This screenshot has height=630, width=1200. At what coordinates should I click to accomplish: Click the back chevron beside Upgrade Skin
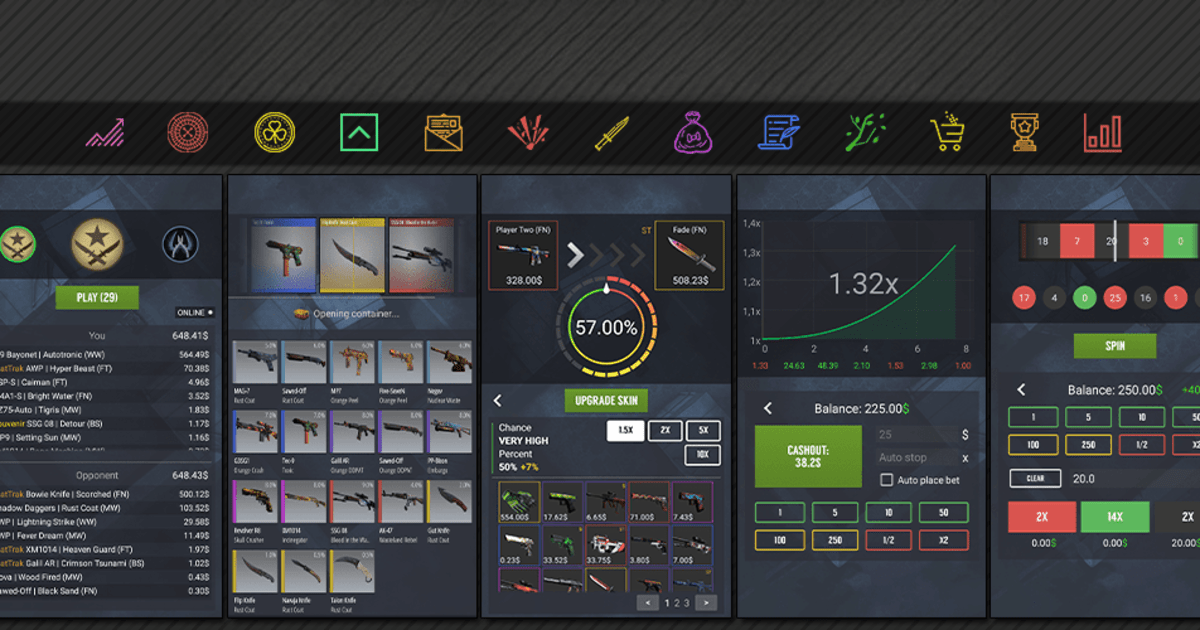tap(498, 401)
